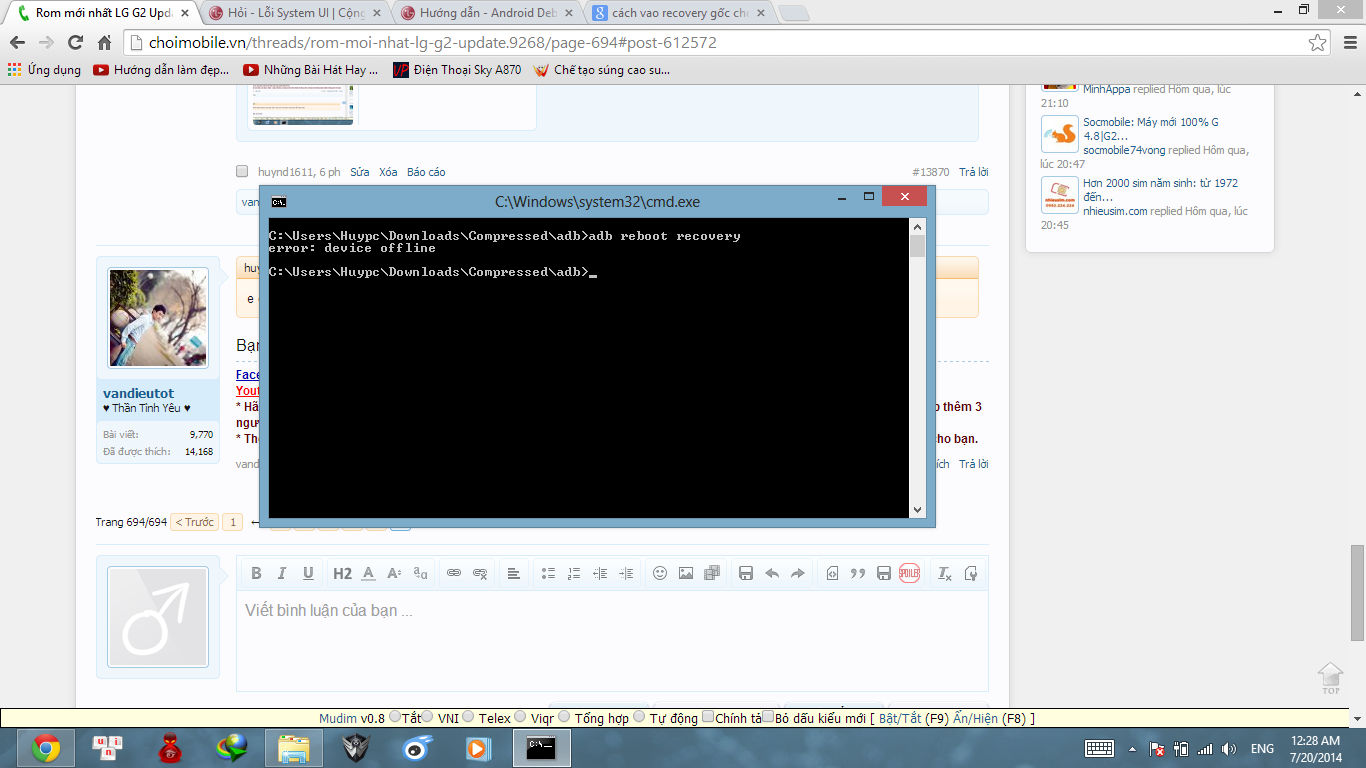This screenshot has width=1366, height=768.
Task: Switch to the Hỏi - Lỗi System UI tab
Action: [290, 13]
